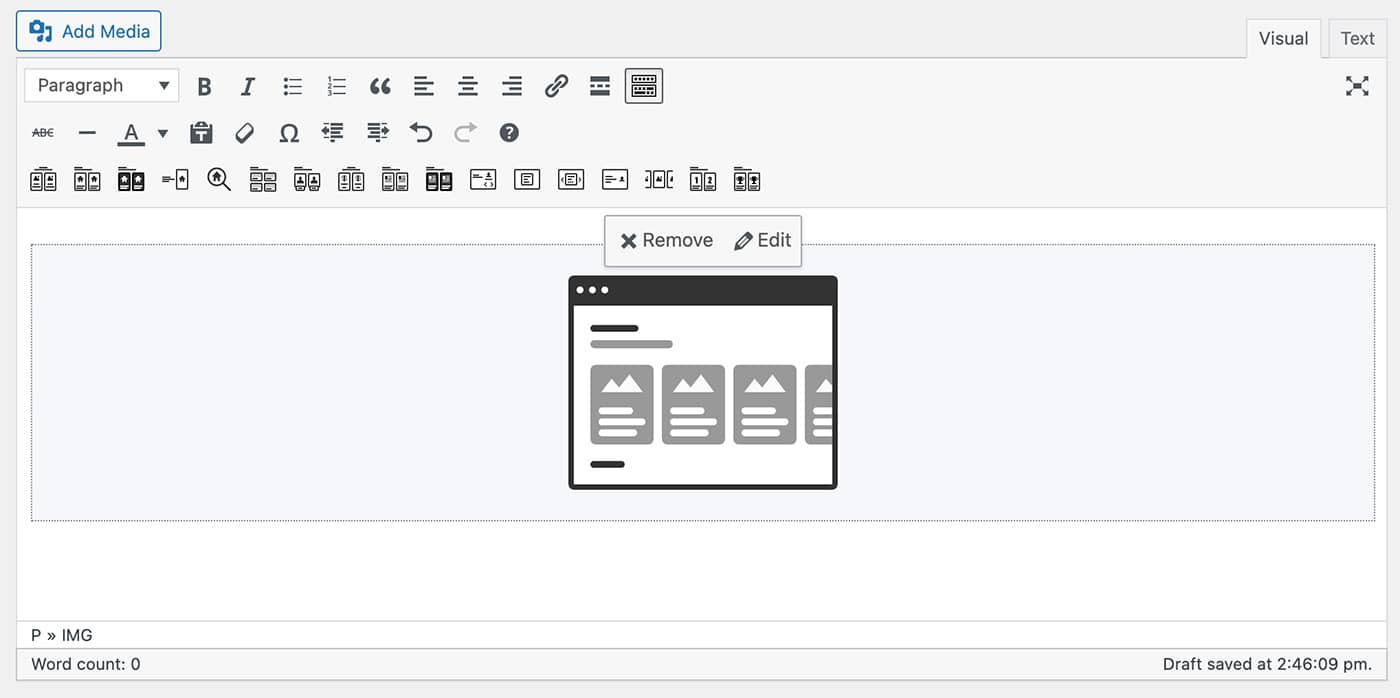Apply blockquote formatting
1400x698 pixels.
click(x=380, y=87)
